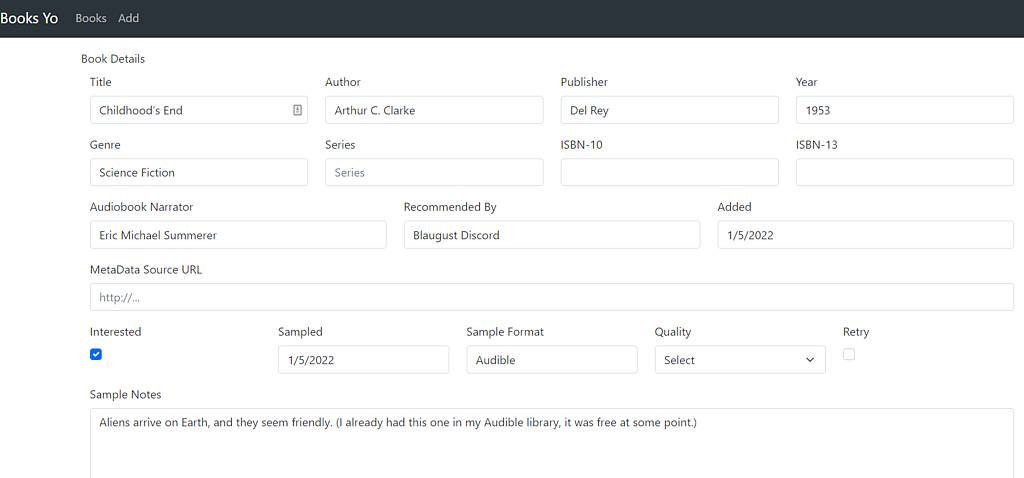Click the autofill icon in Title field

click(x=297, y=110)
